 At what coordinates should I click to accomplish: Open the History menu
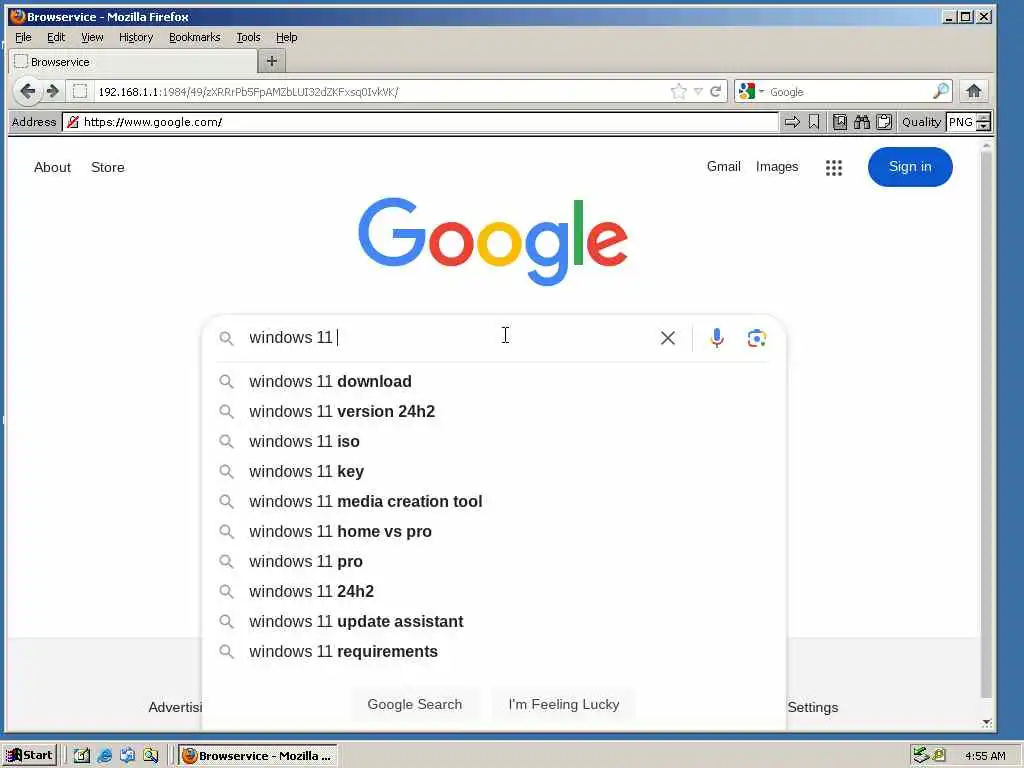[x=136, y=37]
